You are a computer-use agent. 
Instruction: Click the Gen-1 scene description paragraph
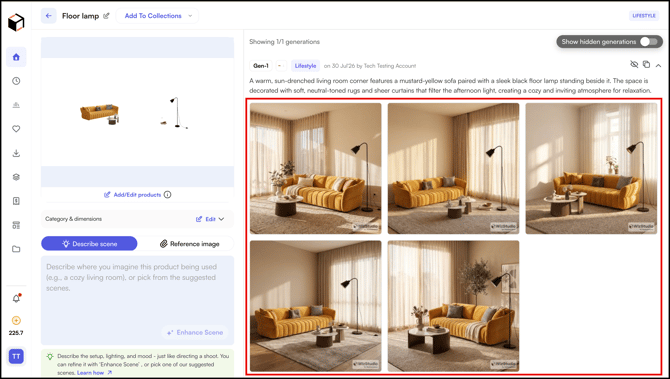point(450,85)
